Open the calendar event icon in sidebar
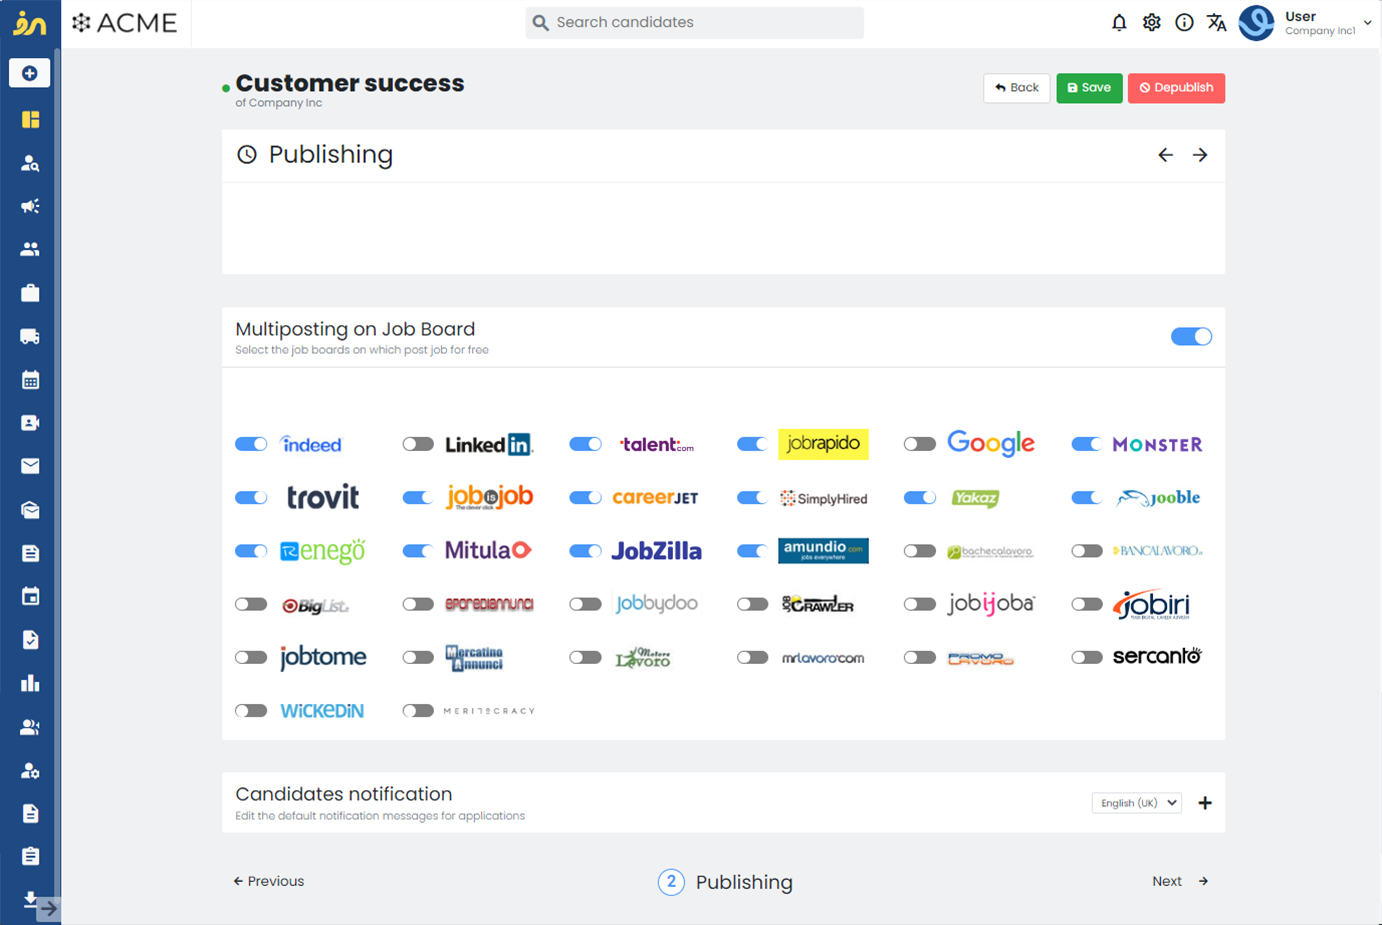Image resolution: width=1382 pixels, height=925 pixels. click(30, 596)
